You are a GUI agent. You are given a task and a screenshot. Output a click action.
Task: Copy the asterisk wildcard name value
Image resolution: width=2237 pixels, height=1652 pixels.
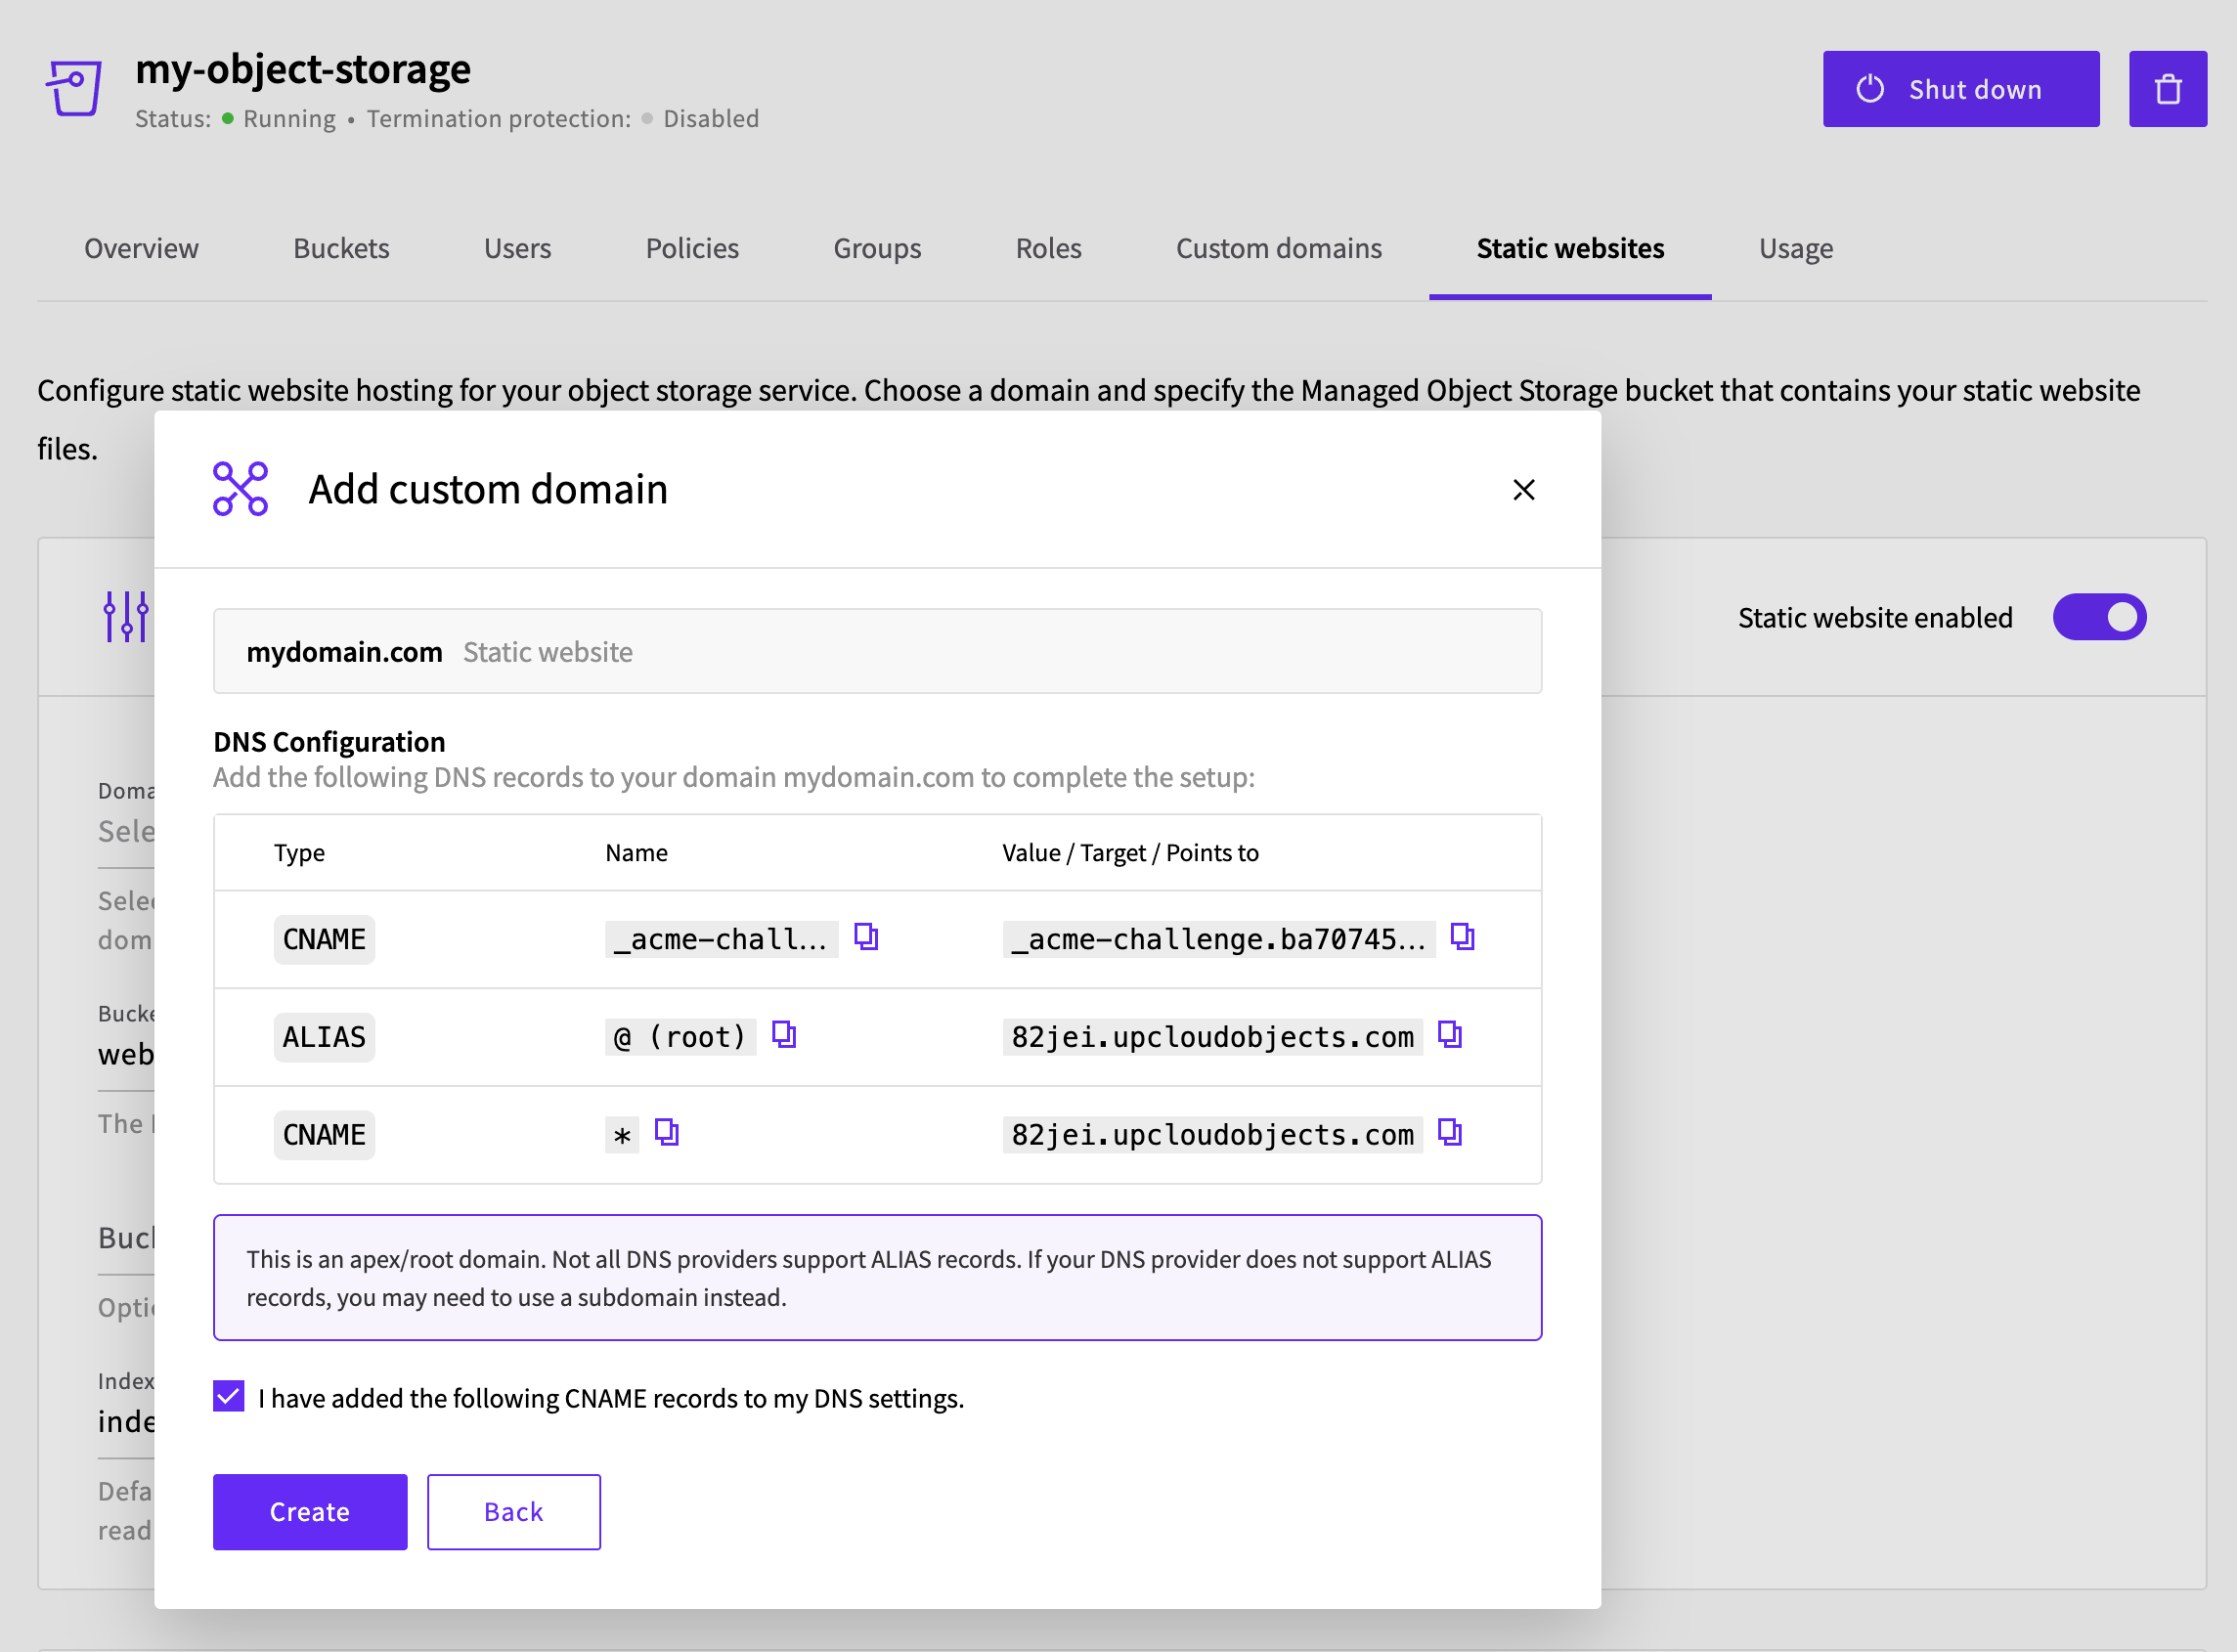666,1133
